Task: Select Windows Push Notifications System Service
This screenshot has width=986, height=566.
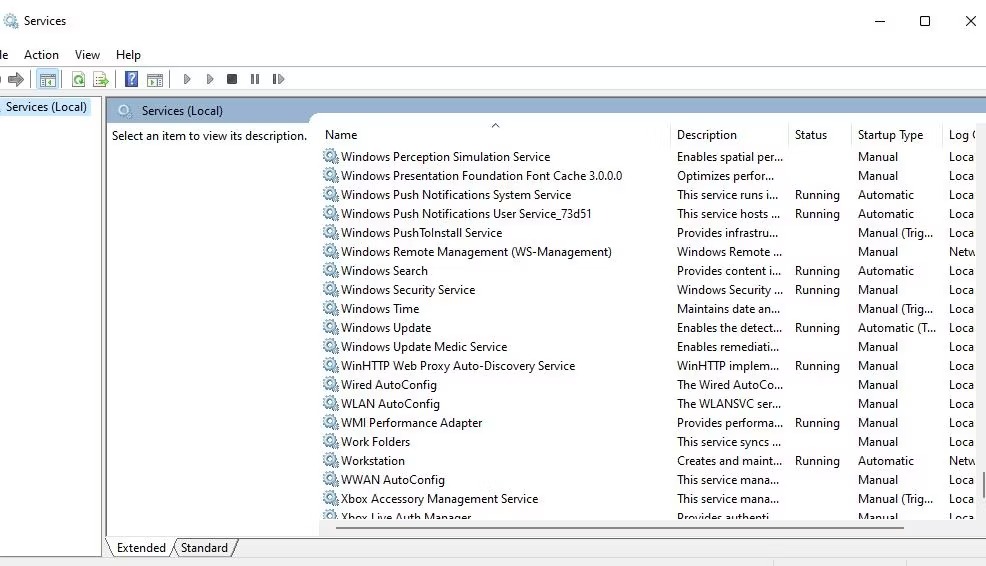Action: [x=456, y=195]
